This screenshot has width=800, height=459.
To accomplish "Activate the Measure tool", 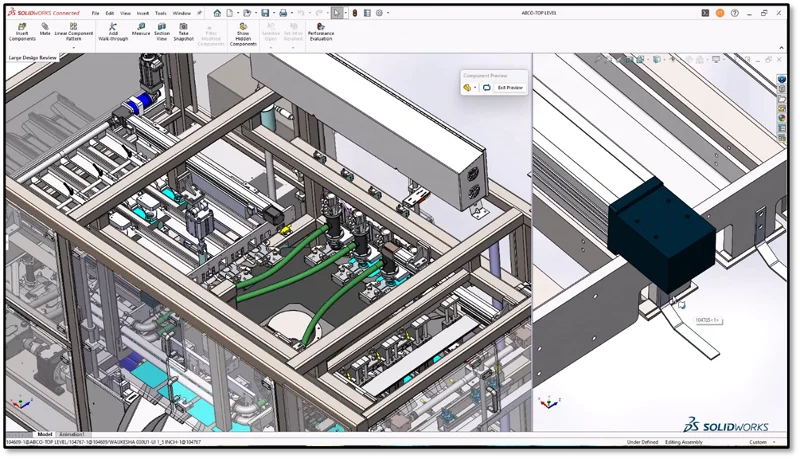I will (x=141, y=29).
